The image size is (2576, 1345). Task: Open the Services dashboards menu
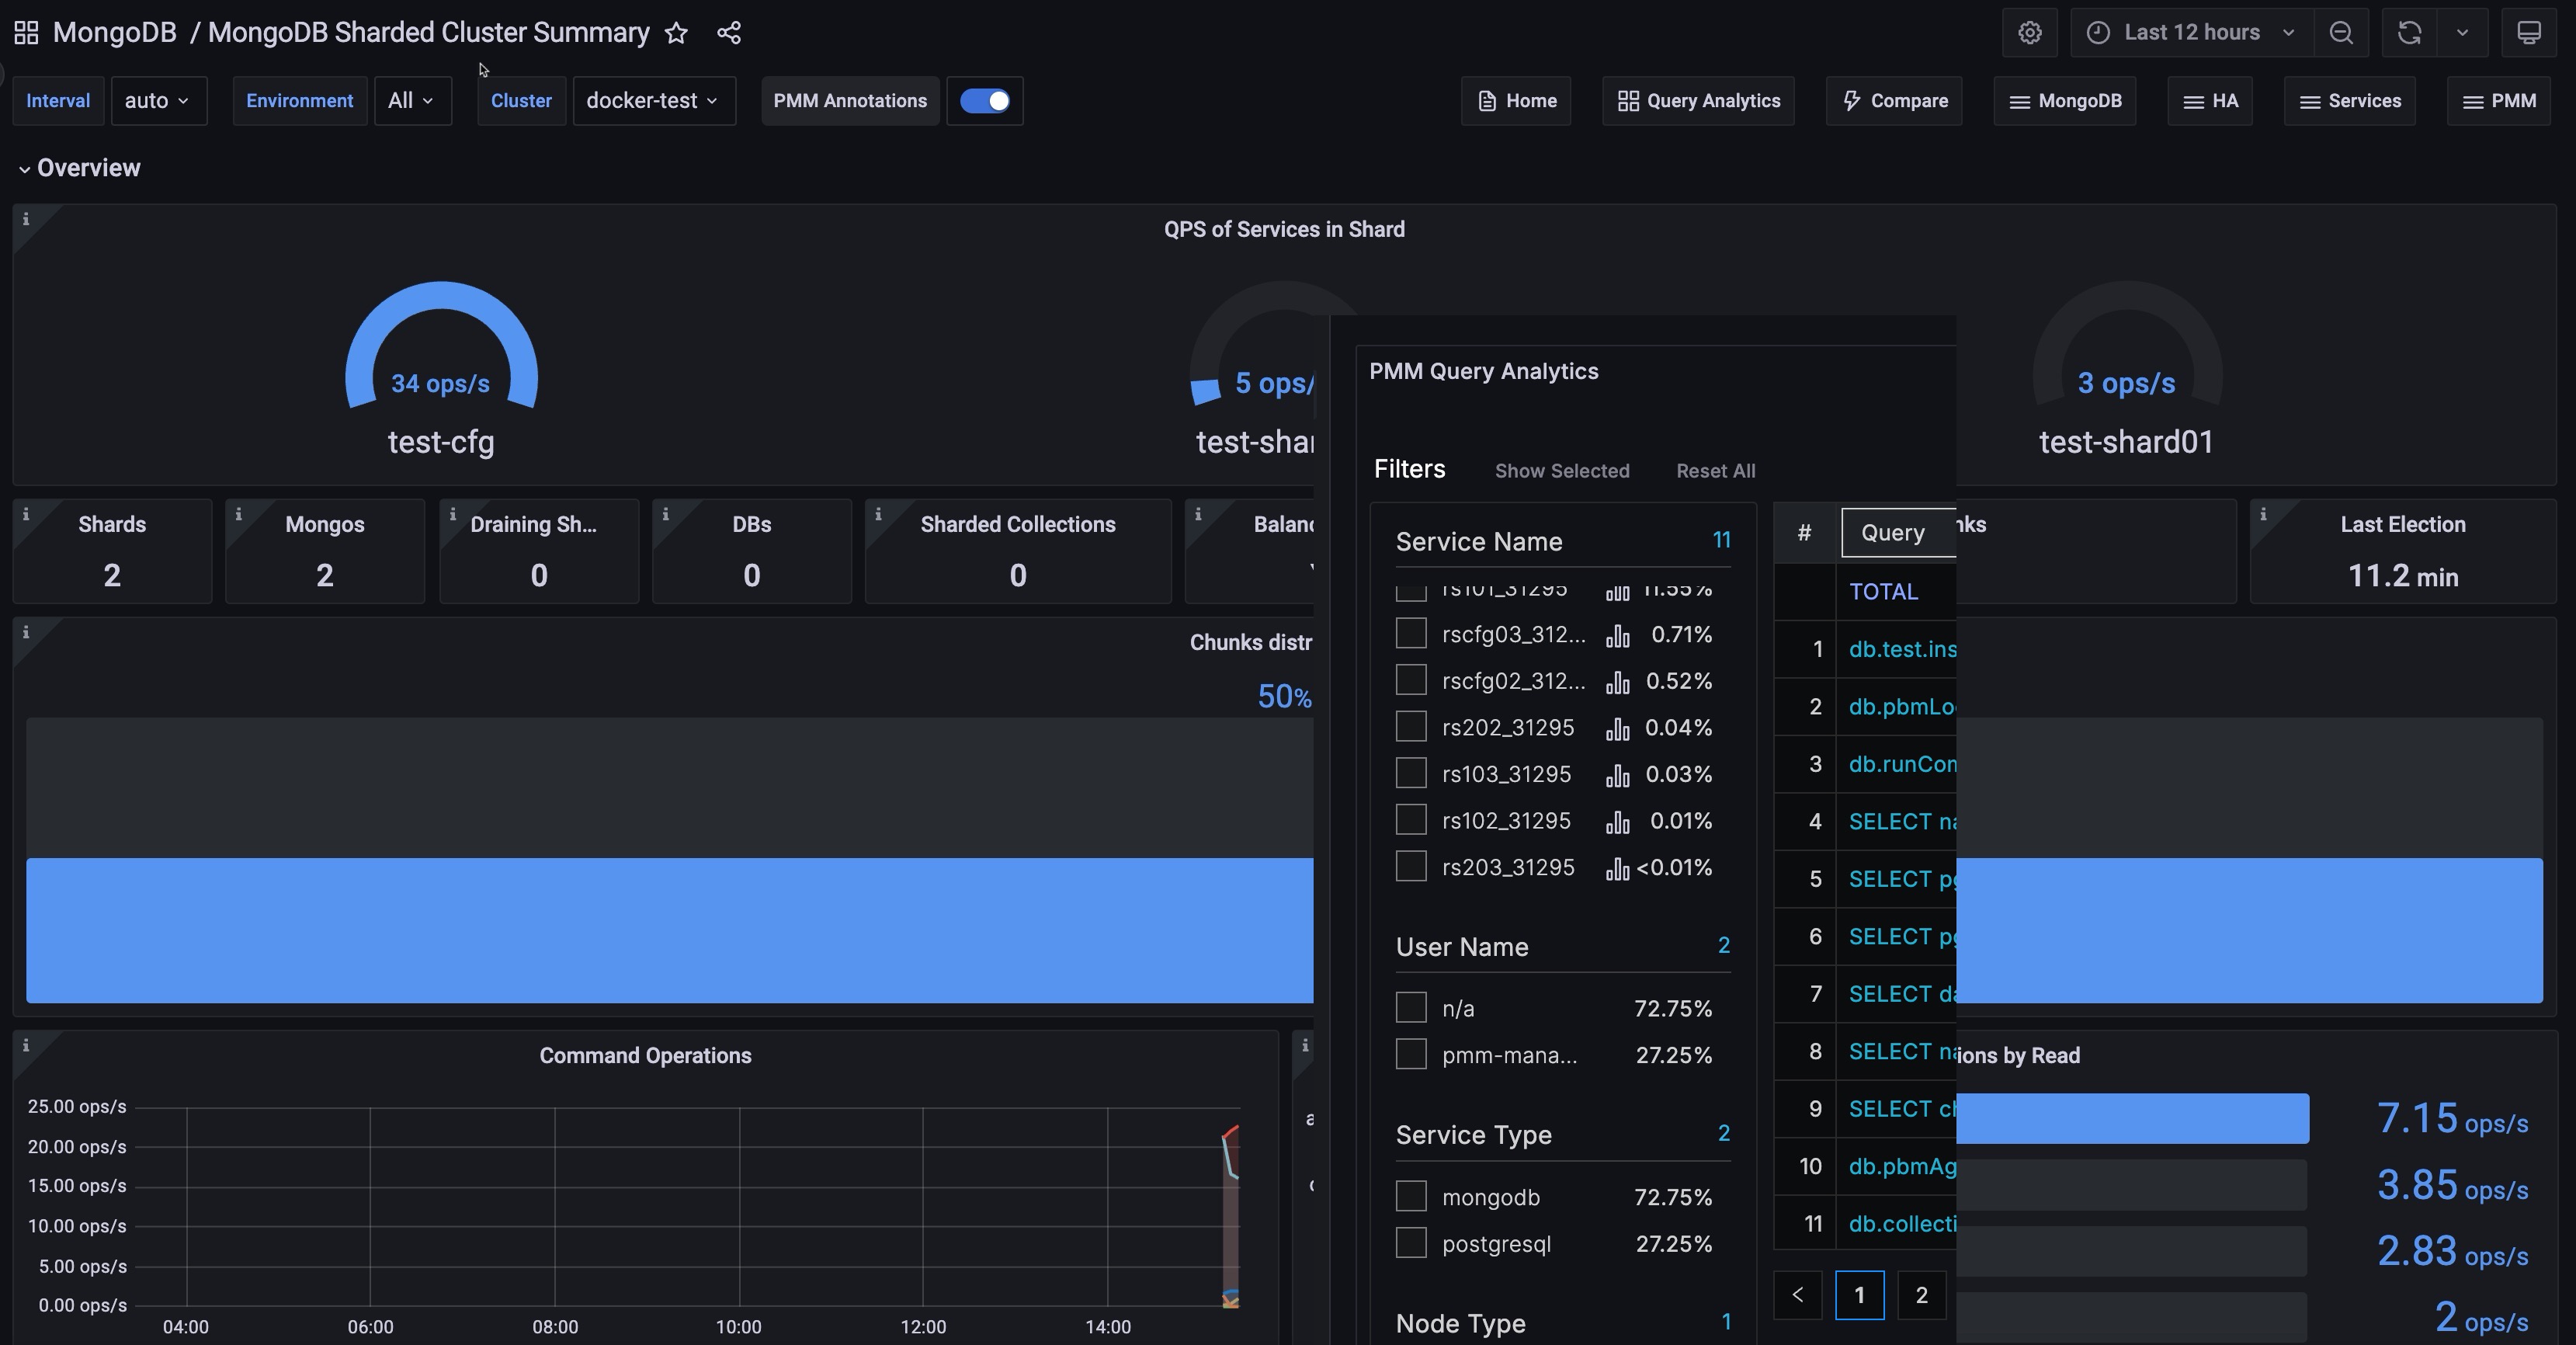2349,101
